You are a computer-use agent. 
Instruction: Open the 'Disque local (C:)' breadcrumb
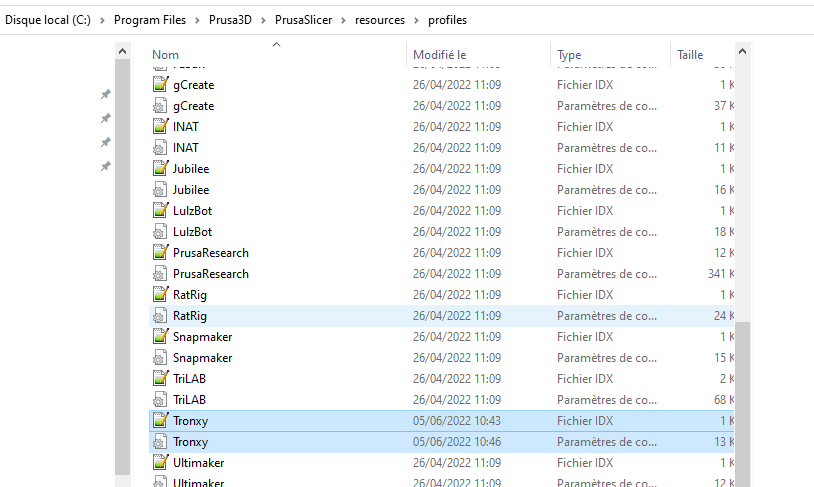(48, 20)
